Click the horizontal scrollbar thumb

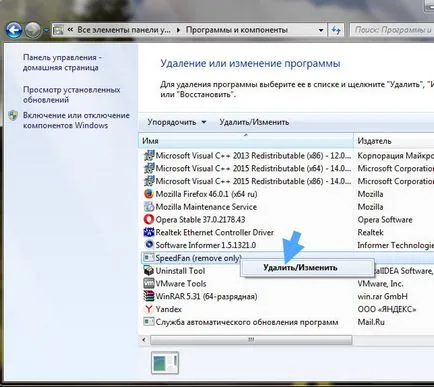coord(251,340)
